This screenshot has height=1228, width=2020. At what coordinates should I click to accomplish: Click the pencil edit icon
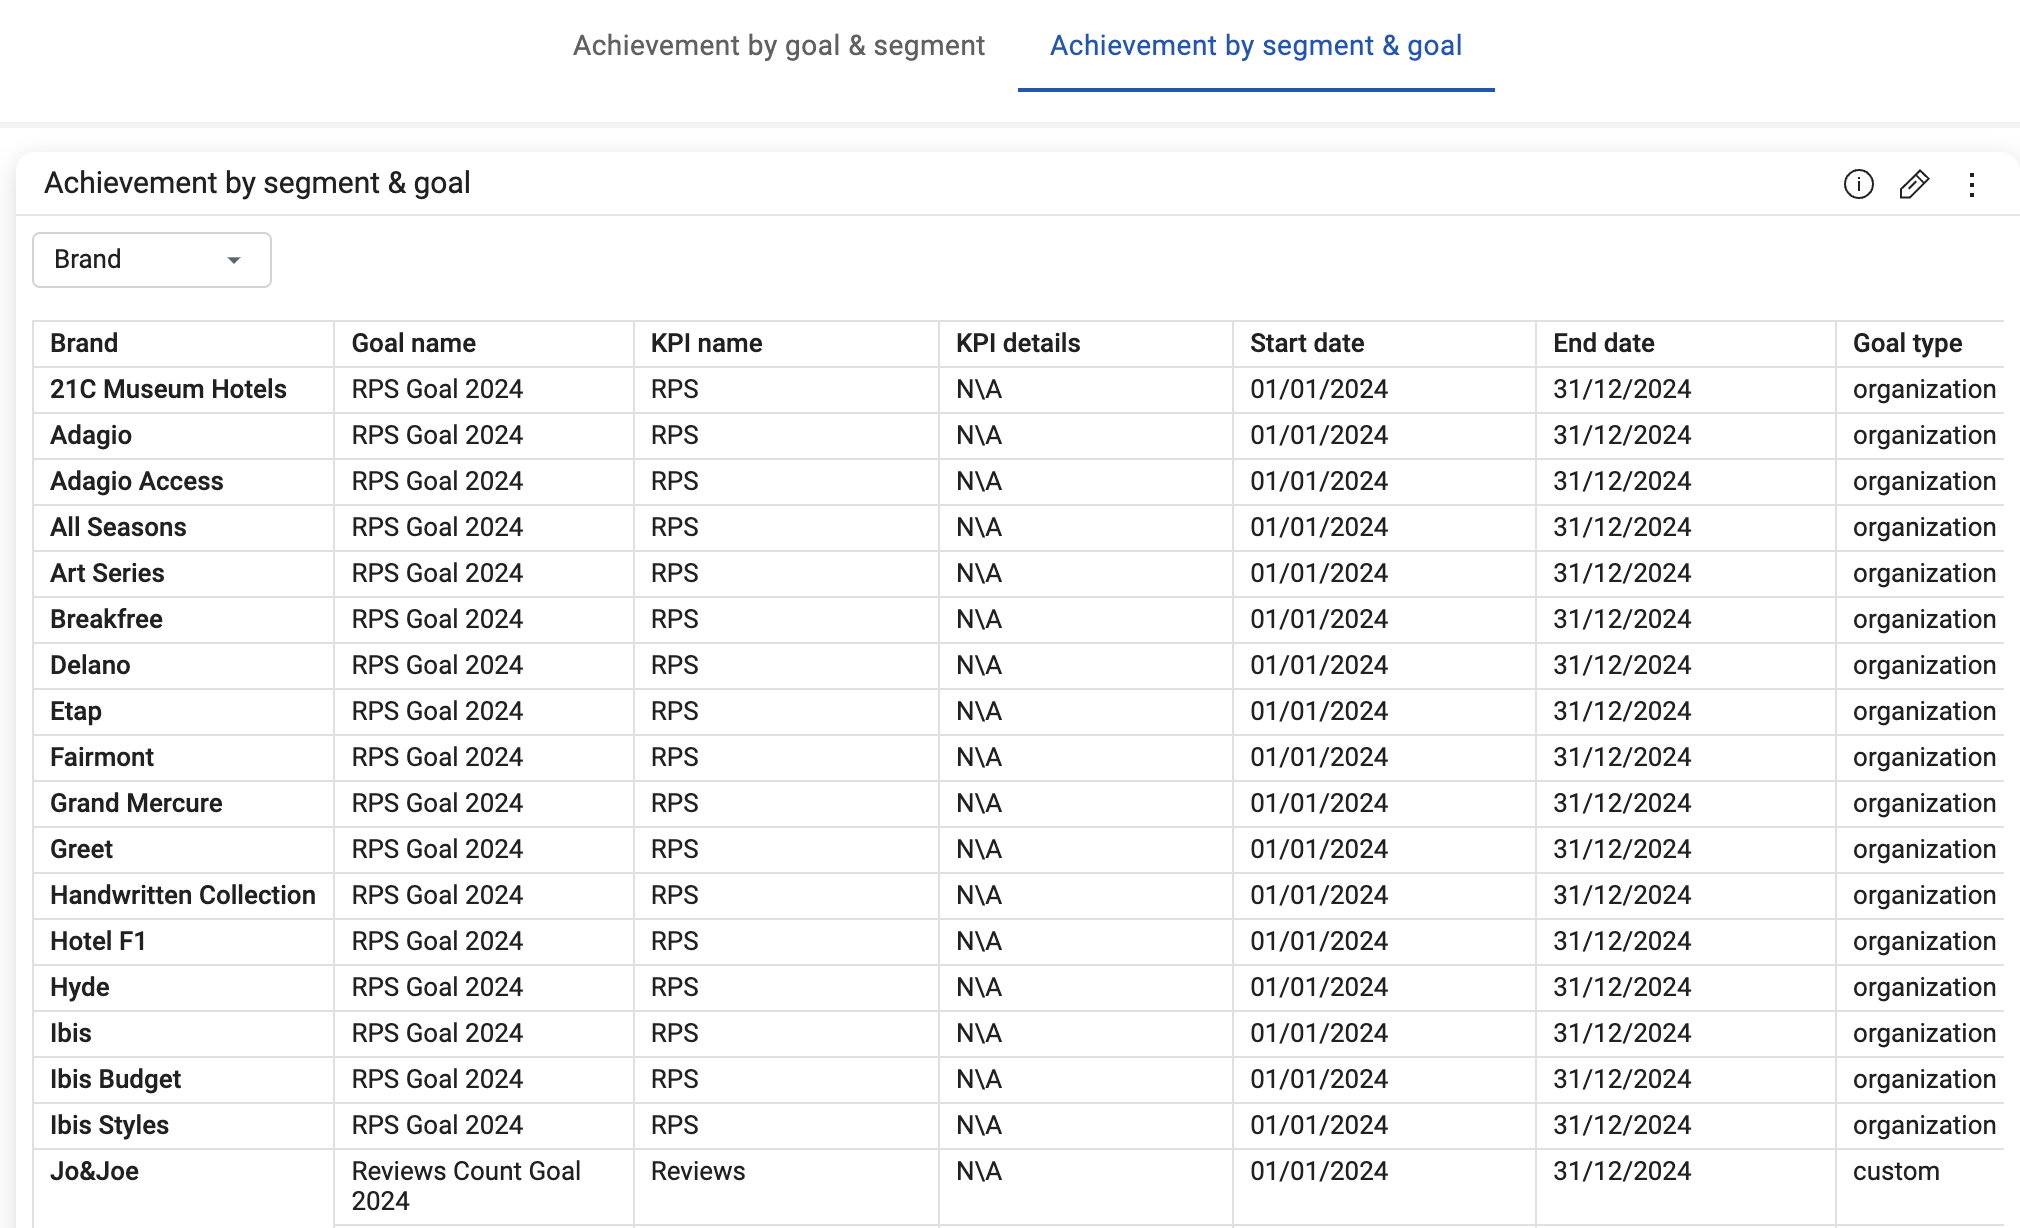click(1914, 184)
